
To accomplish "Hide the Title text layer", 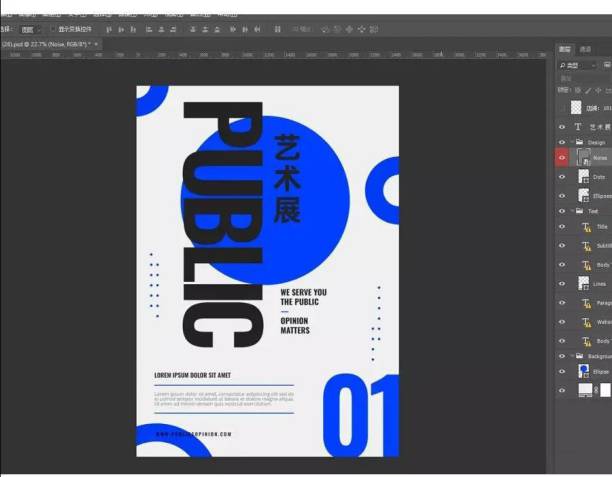I will (x=562, y=227).
